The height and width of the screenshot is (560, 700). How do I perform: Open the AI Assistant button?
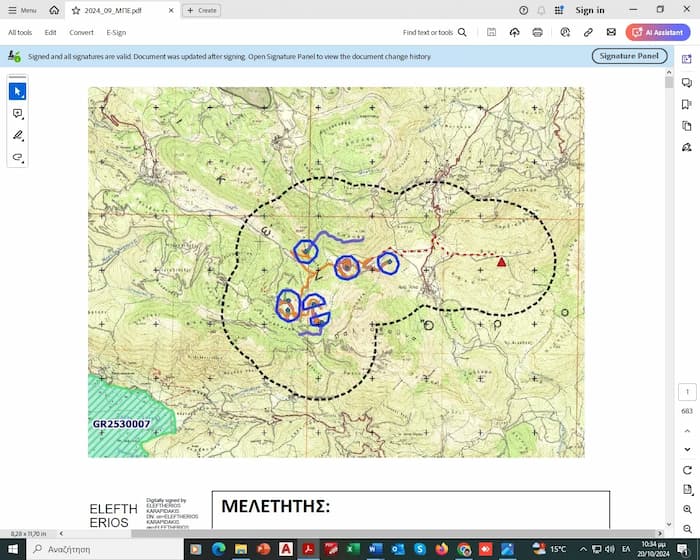tap(658, 32)
